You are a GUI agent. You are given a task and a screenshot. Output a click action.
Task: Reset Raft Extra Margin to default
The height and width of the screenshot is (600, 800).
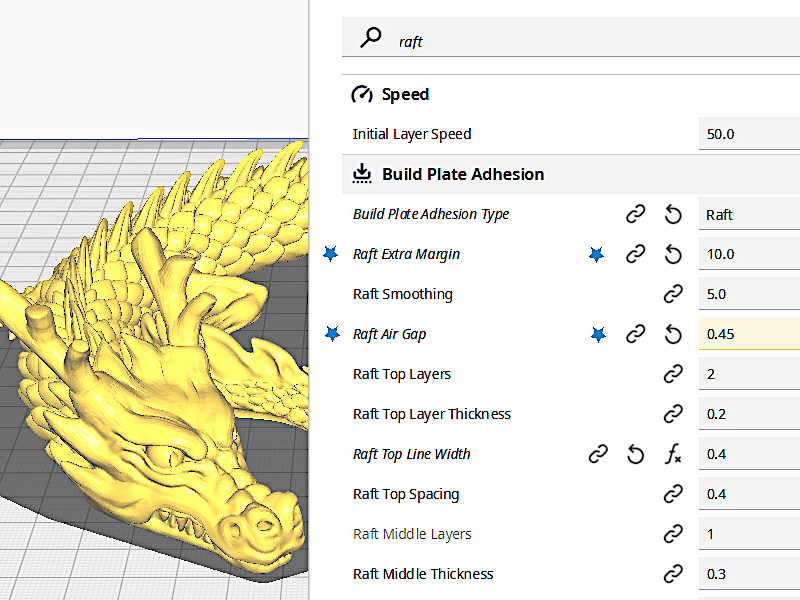[673, 254]
